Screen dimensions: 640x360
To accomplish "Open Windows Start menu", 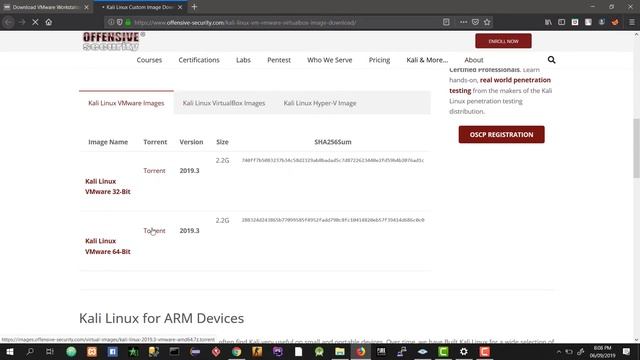I will tap(9, 351).
